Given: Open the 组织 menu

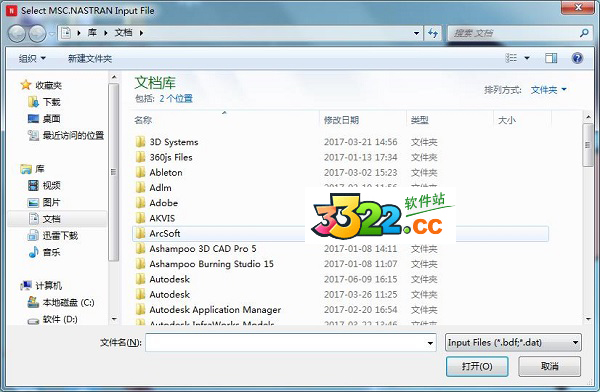Looking at the screenshot, I should click(32, 59).
